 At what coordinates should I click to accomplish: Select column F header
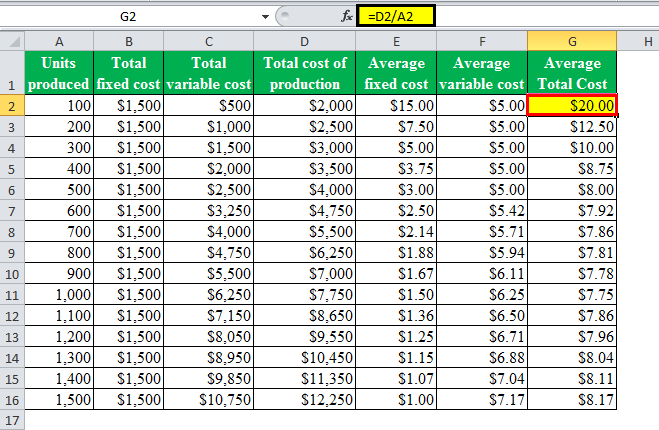pyautogui.click(x=482, y=42)
